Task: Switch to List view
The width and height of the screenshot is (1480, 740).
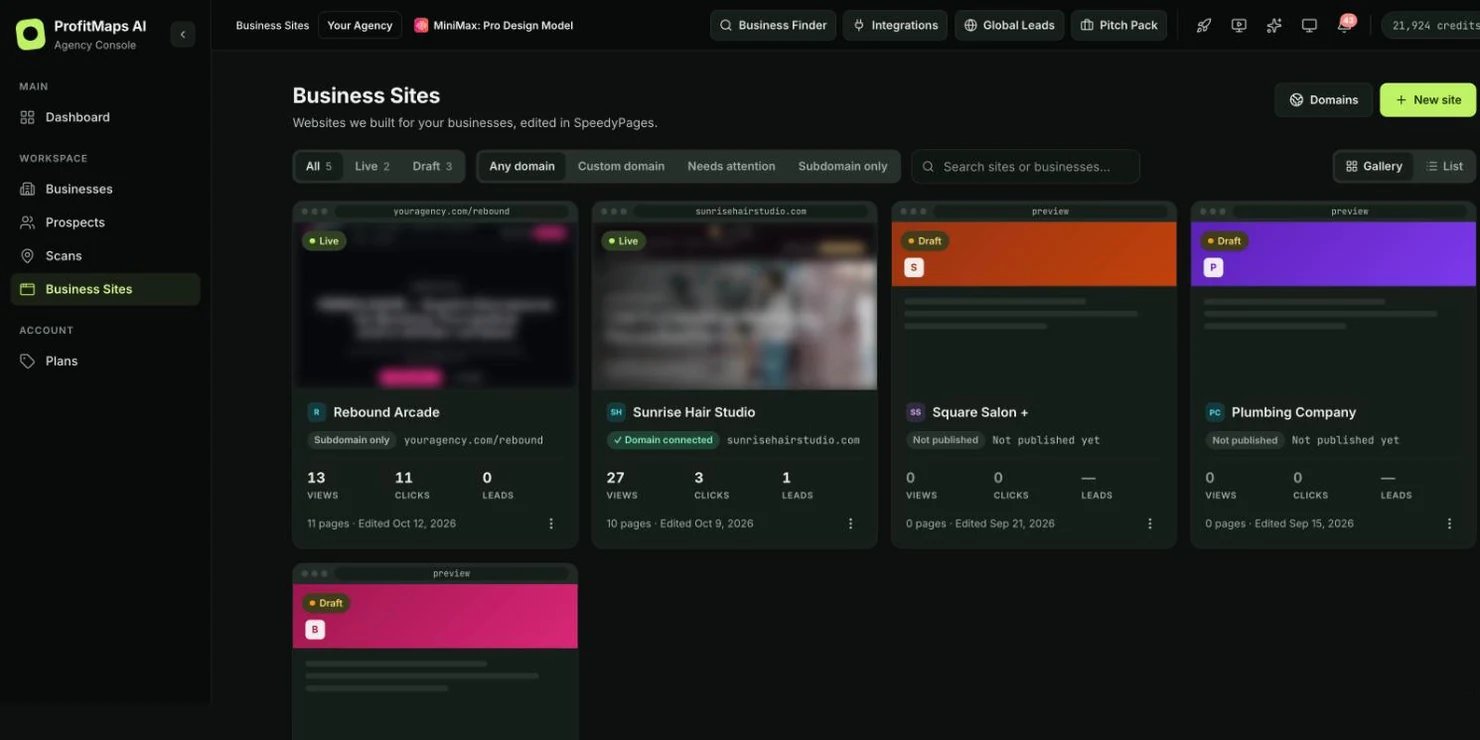Action: pyautogui.click(x=1444, y=166)
